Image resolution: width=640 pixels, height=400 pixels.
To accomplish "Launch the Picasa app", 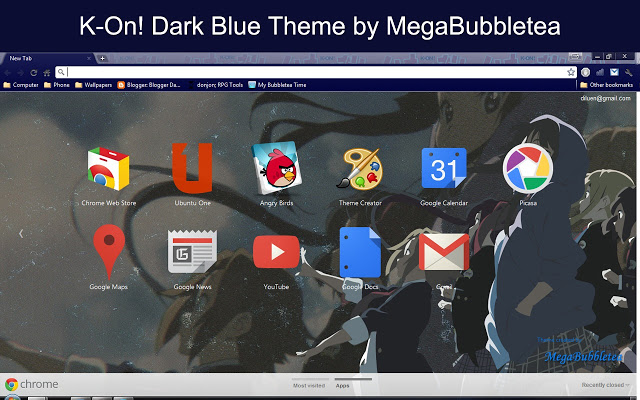I will coord(528,168).
